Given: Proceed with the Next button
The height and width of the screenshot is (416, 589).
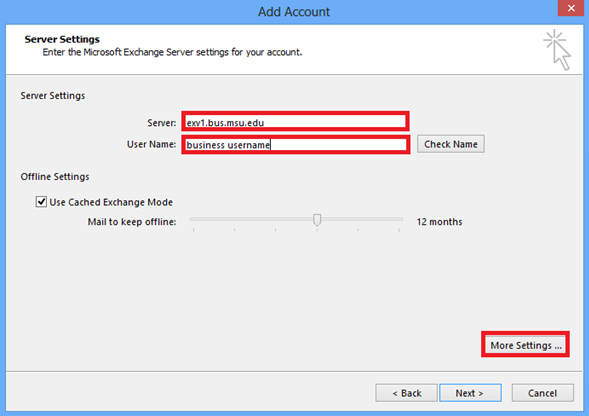Looking at the screenshot, I should click(470, 393).
